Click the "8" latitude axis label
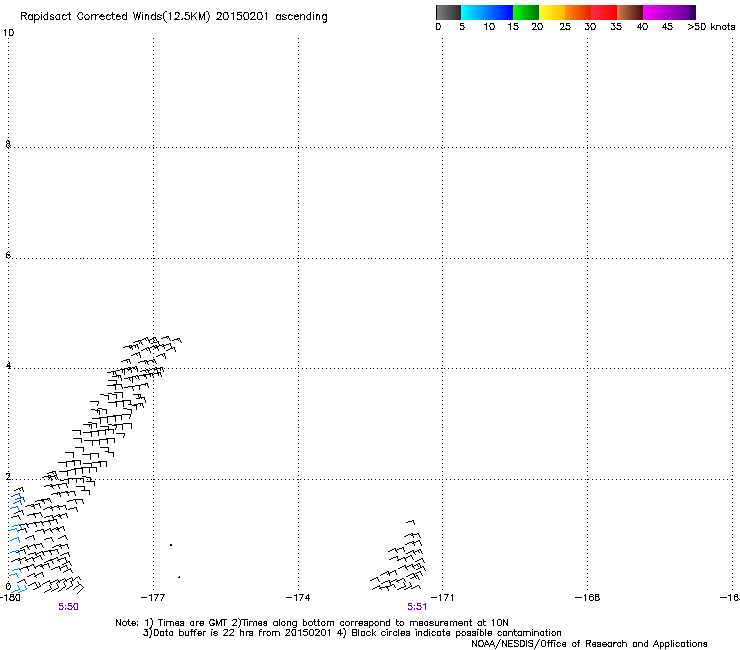The height and width of the screenshot is (650, 740). tap(8, 144)
